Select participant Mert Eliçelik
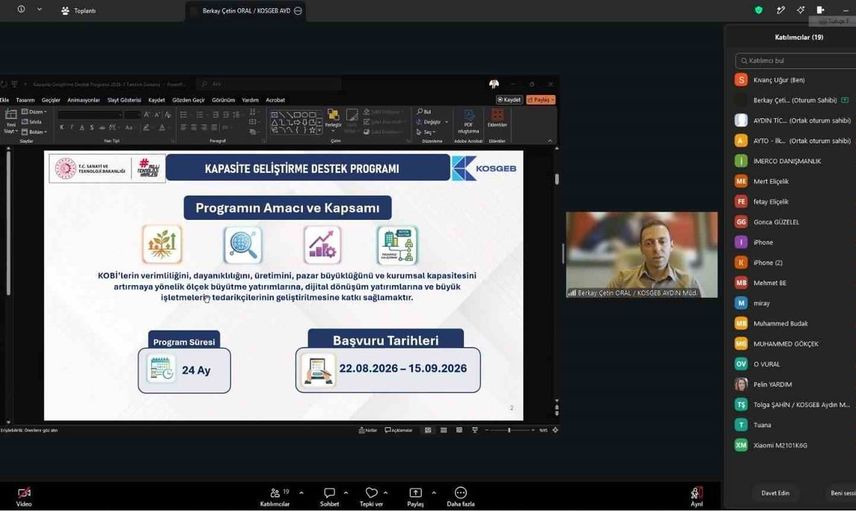The height and width of the screenshot is (511, 856). point(795,181)
